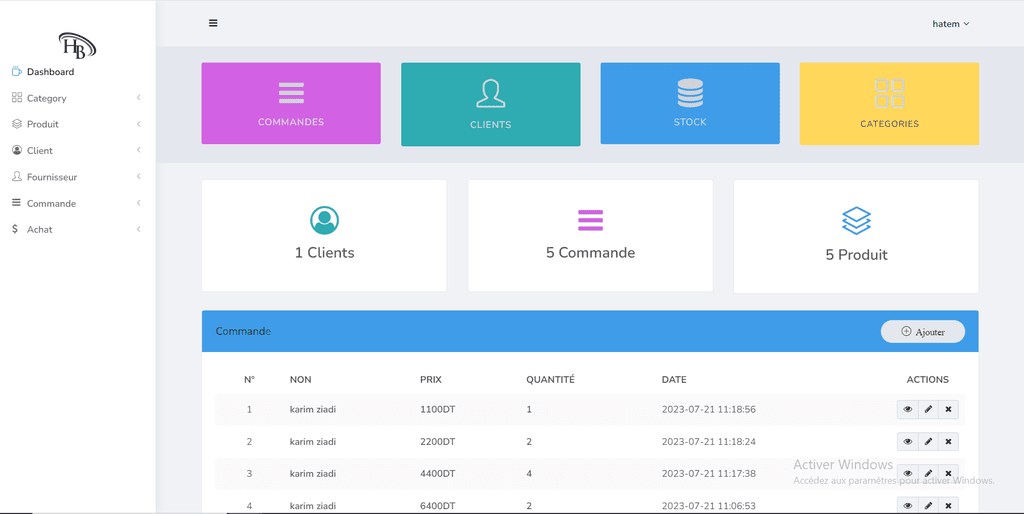Click the Fournisseur person icon in sidebar
This screenshot has width=1024, height=514.
pyautogui.click(x=17, y=176)
